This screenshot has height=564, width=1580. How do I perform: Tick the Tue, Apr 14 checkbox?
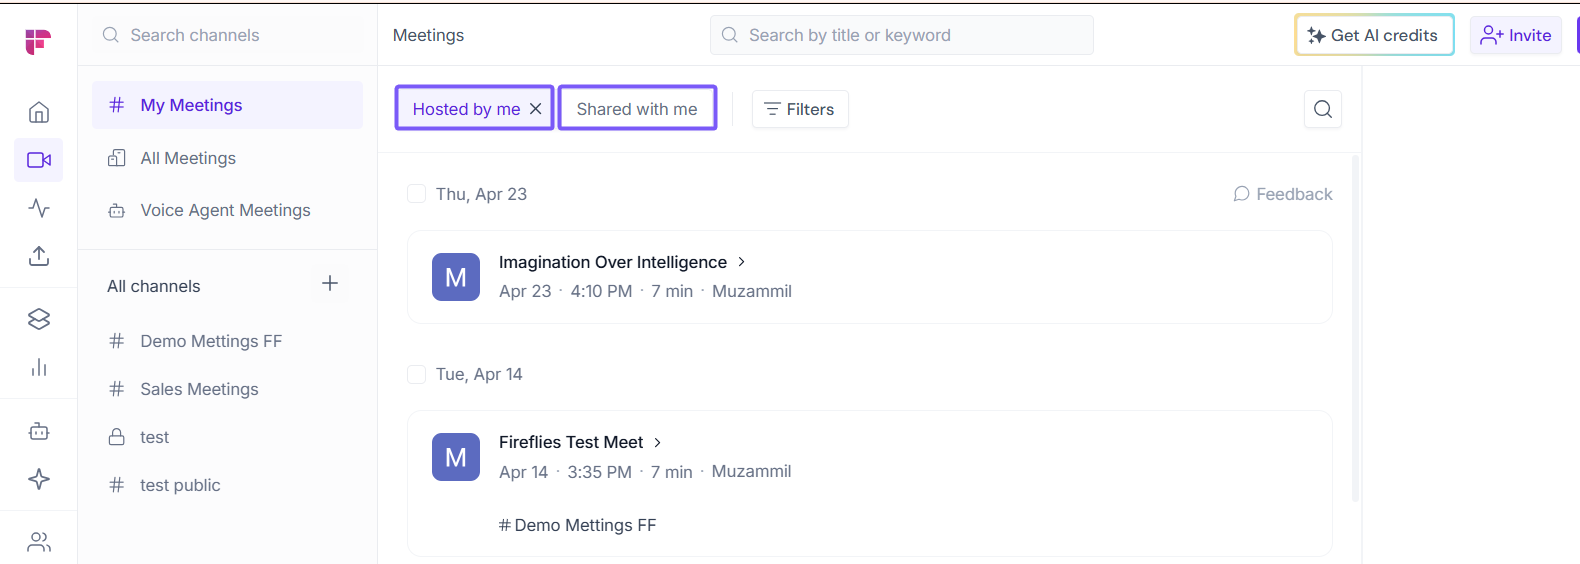point(417,374)
